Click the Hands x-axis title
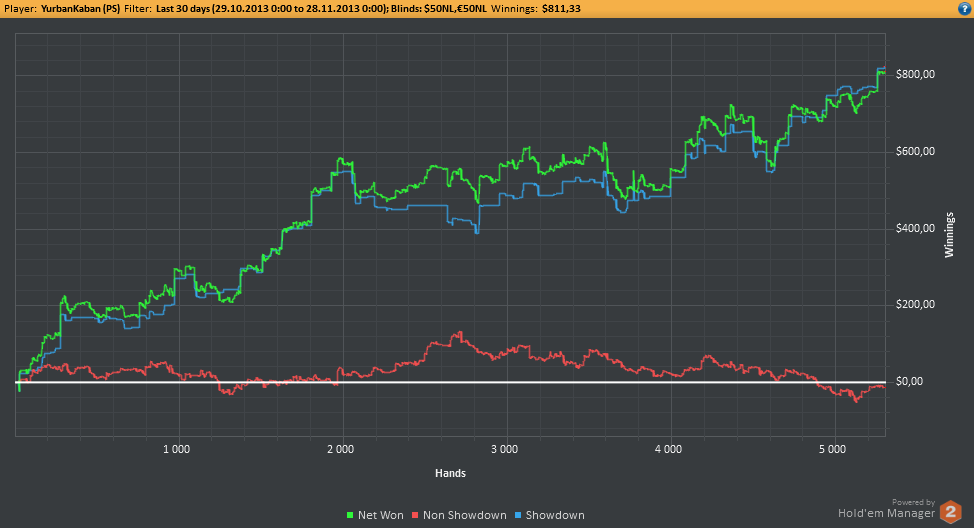This screenshot has height=528, width=974. [x=450, y=473]
